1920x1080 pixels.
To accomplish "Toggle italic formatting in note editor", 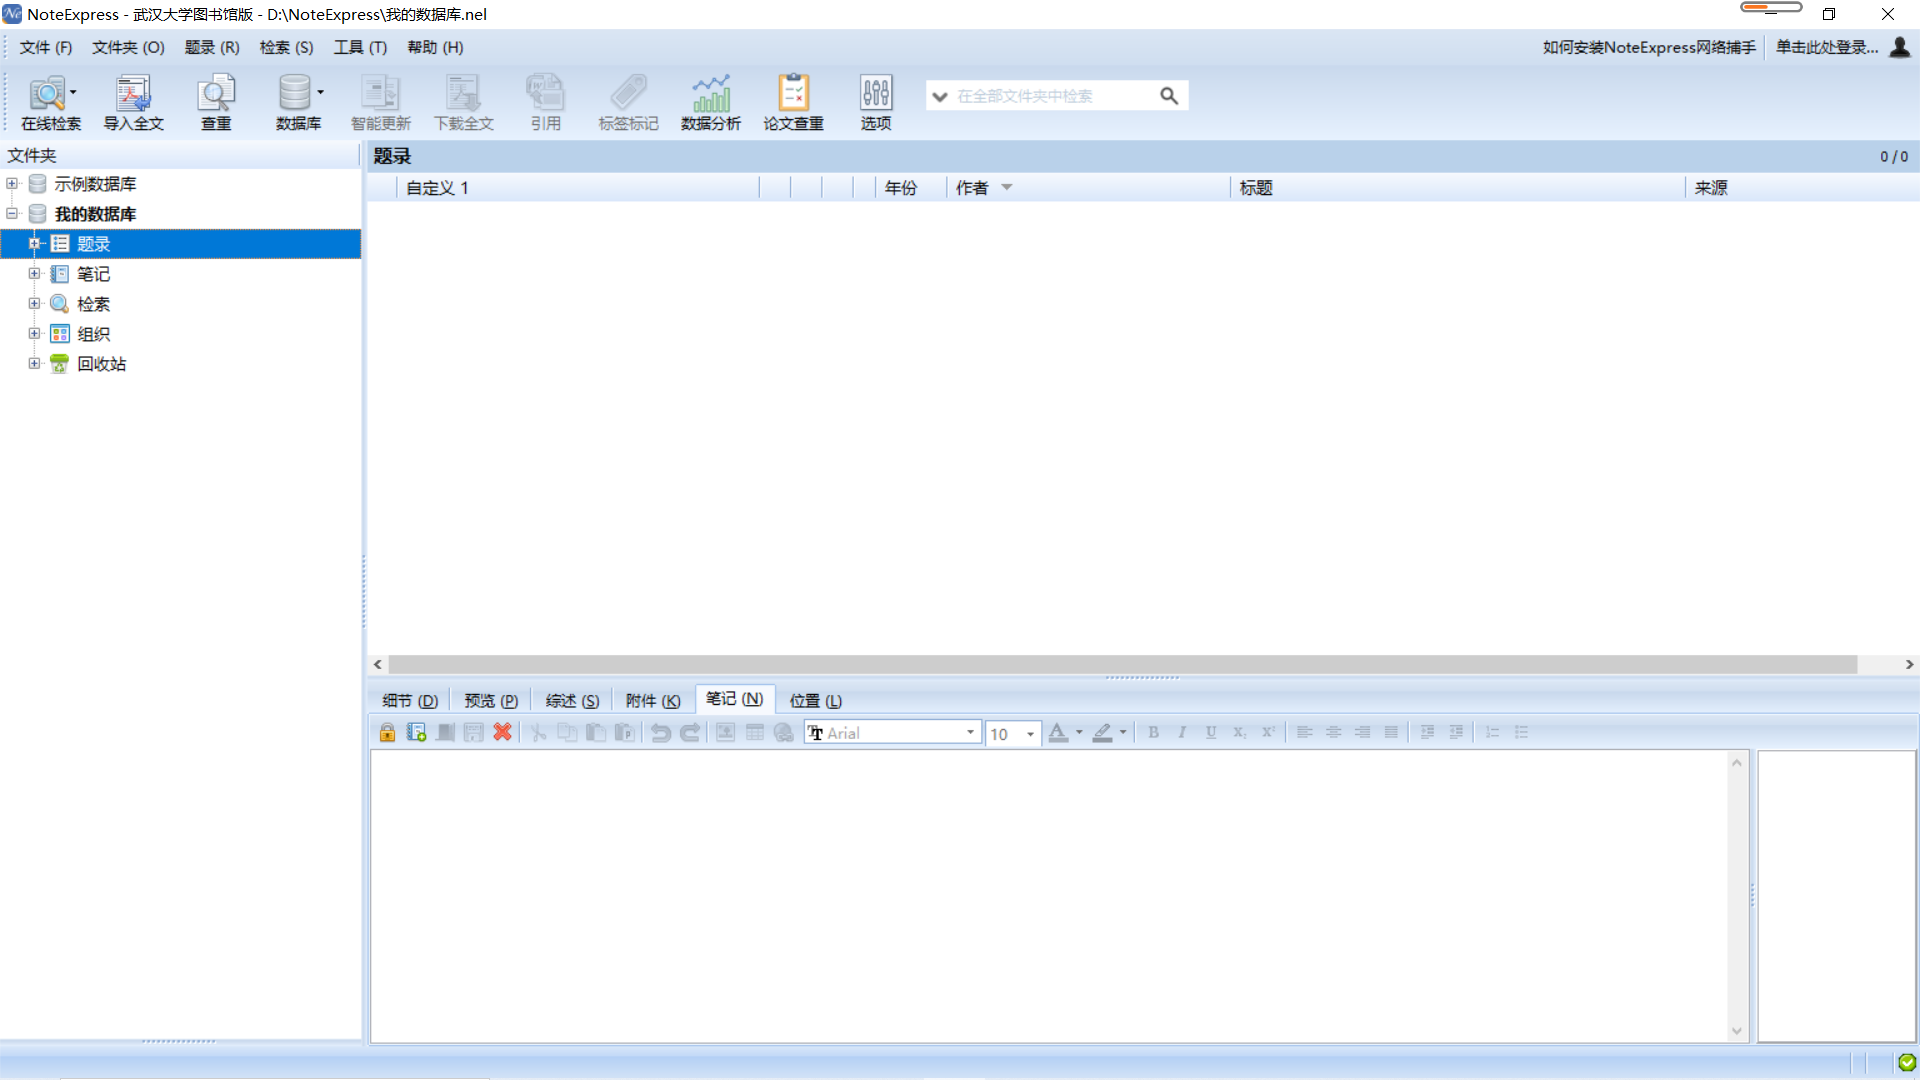I will point(1182,732).
